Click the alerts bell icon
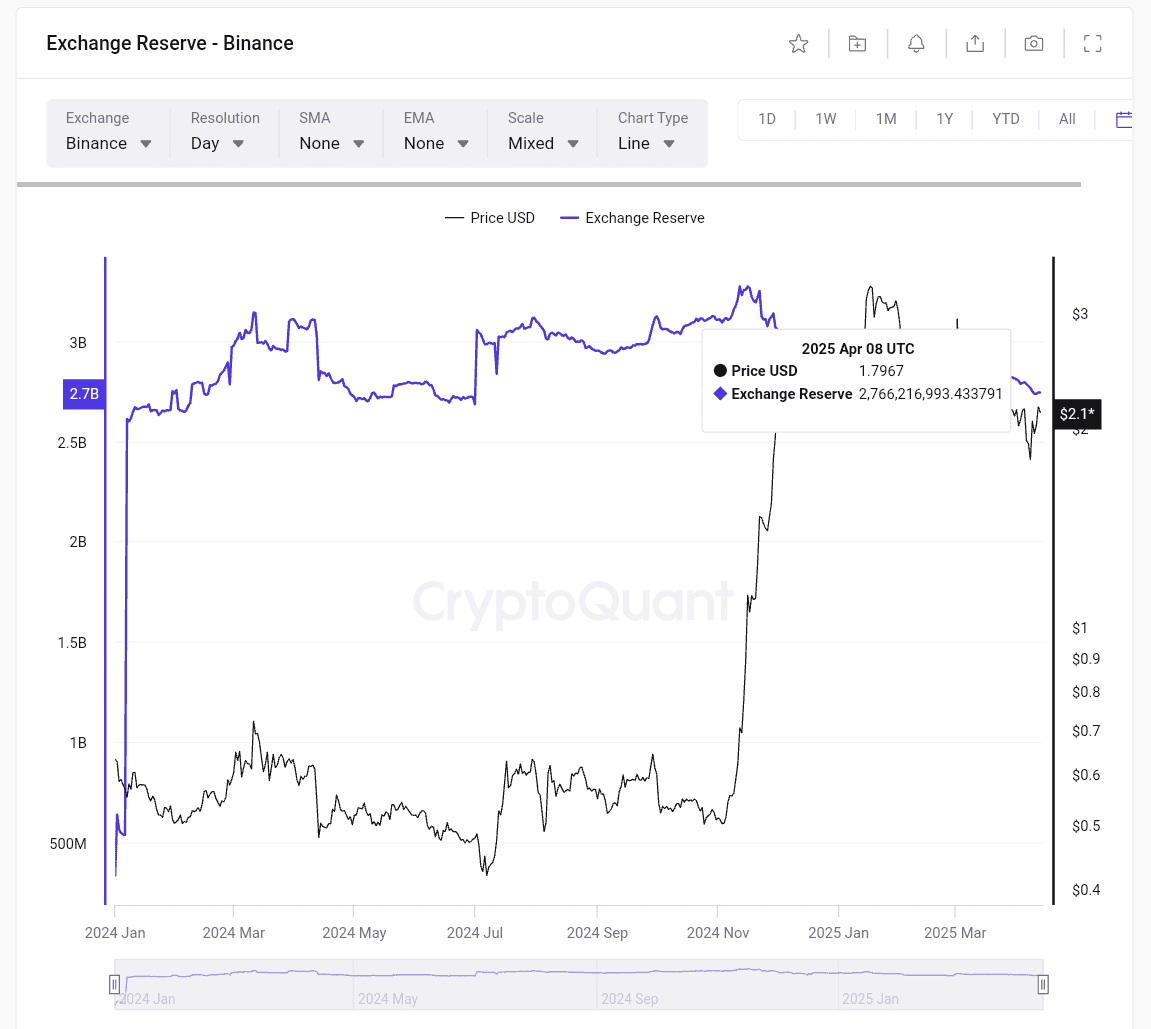 (x=916, y=43)
